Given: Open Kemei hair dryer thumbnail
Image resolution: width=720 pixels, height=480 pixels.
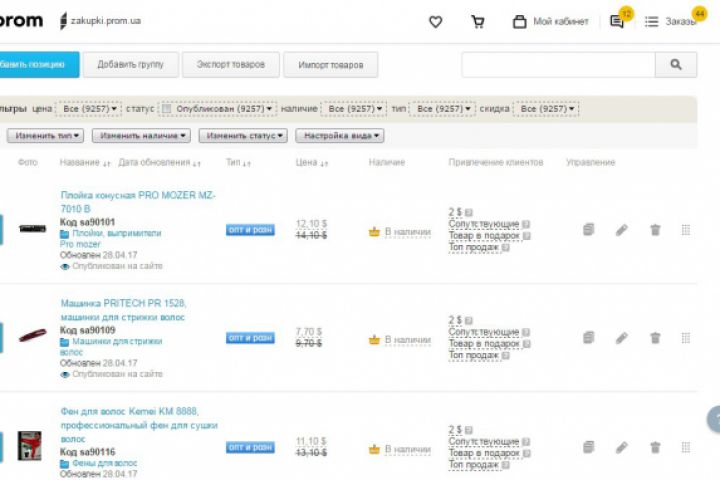Looking at the screenshot, I should coord(30,446).
